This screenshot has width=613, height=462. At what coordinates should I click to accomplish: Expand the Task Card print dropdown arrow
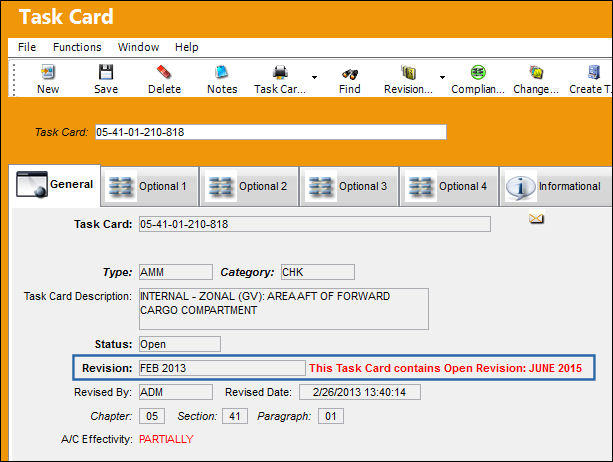click(314, 77)
